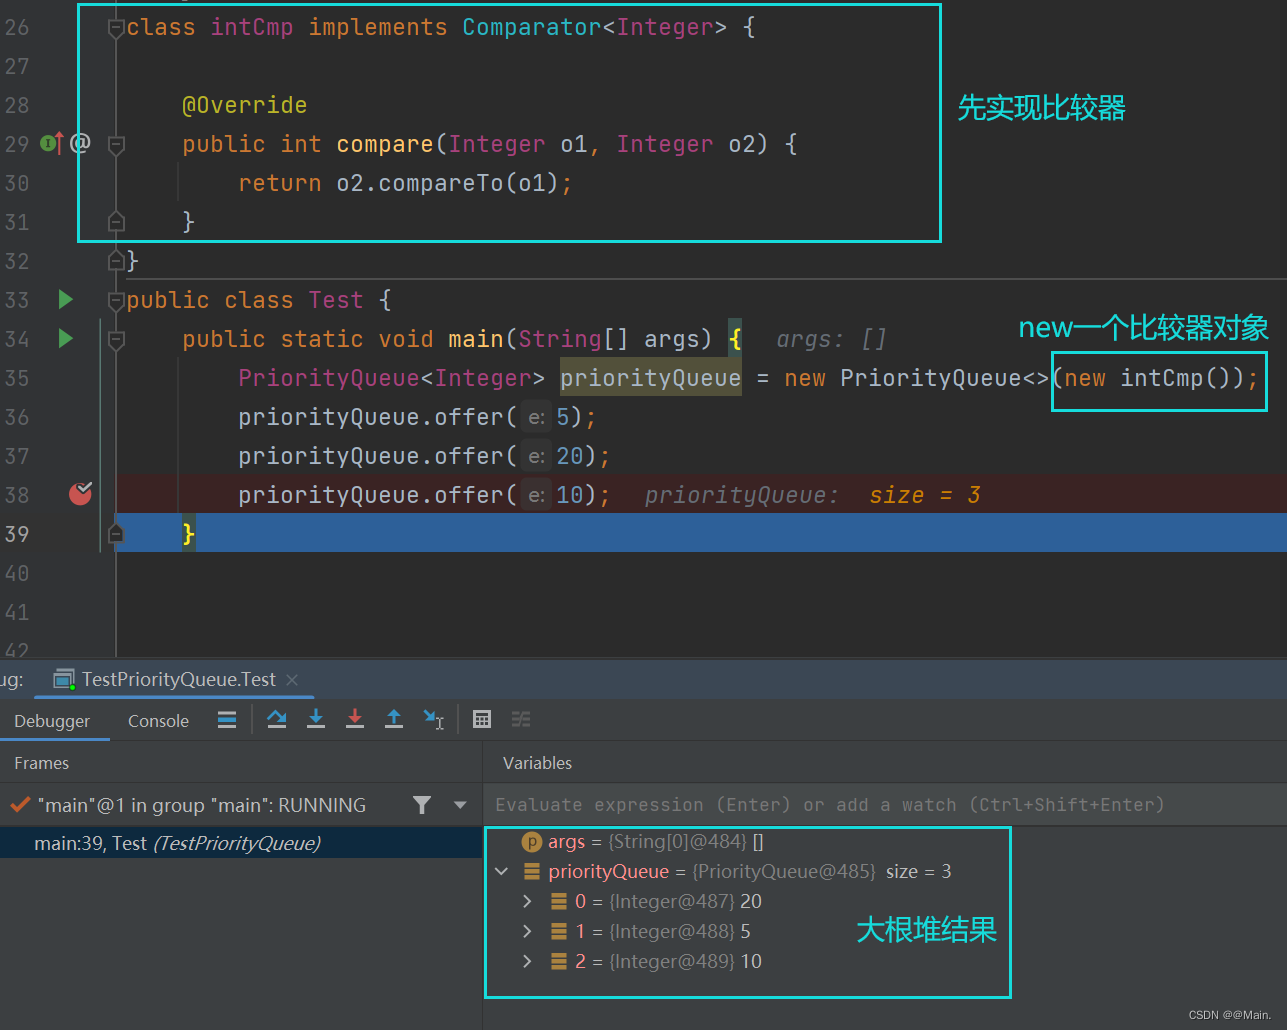
Task: Click o2.compareTo(o1) on line 30
Action: pyautogui.click(x=447, y=183)
